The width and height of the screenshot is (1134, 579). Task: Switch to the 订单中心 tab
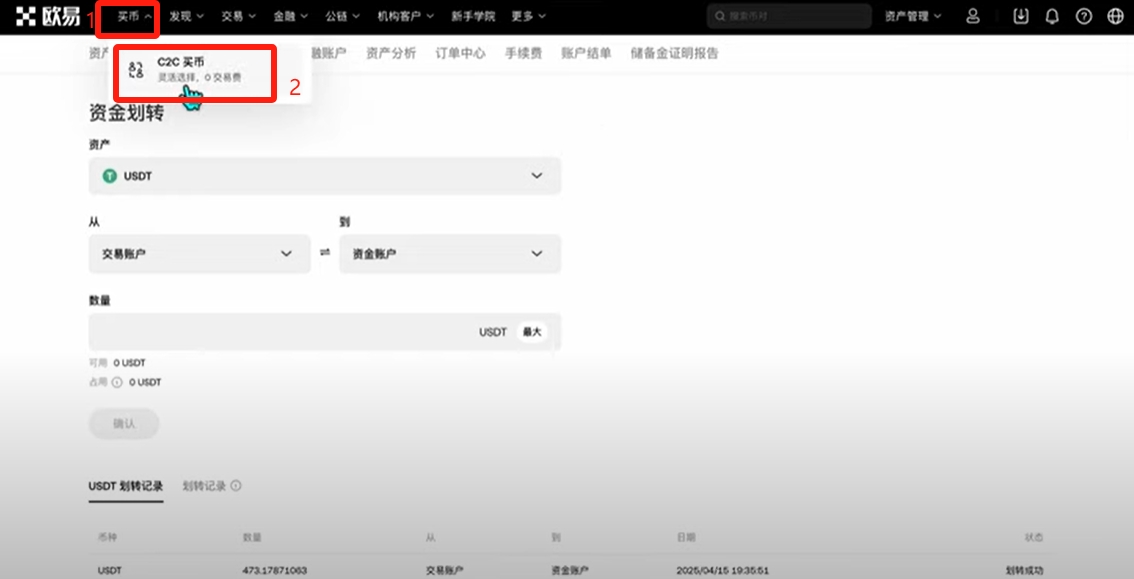click(x=460, y=53)
